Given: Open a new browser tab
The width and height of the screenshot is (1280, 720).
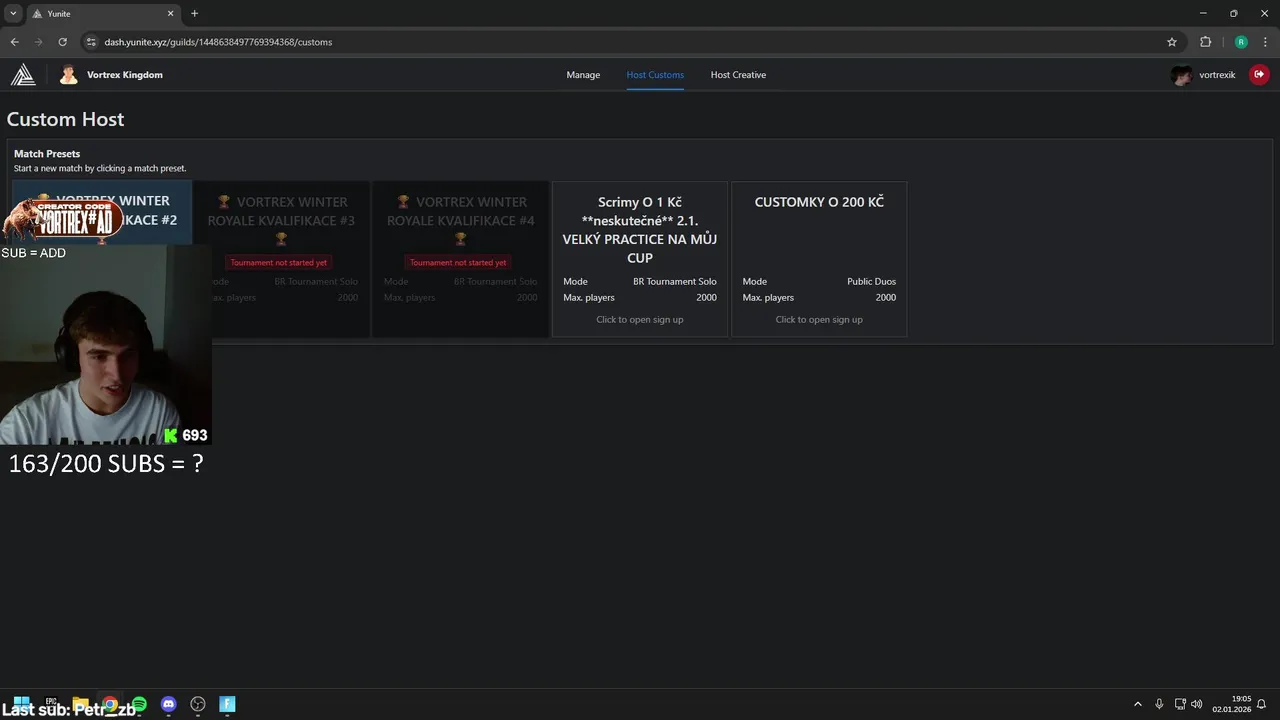Looking at the screenshot, I should pyautogui.click(x=194, y=14).
